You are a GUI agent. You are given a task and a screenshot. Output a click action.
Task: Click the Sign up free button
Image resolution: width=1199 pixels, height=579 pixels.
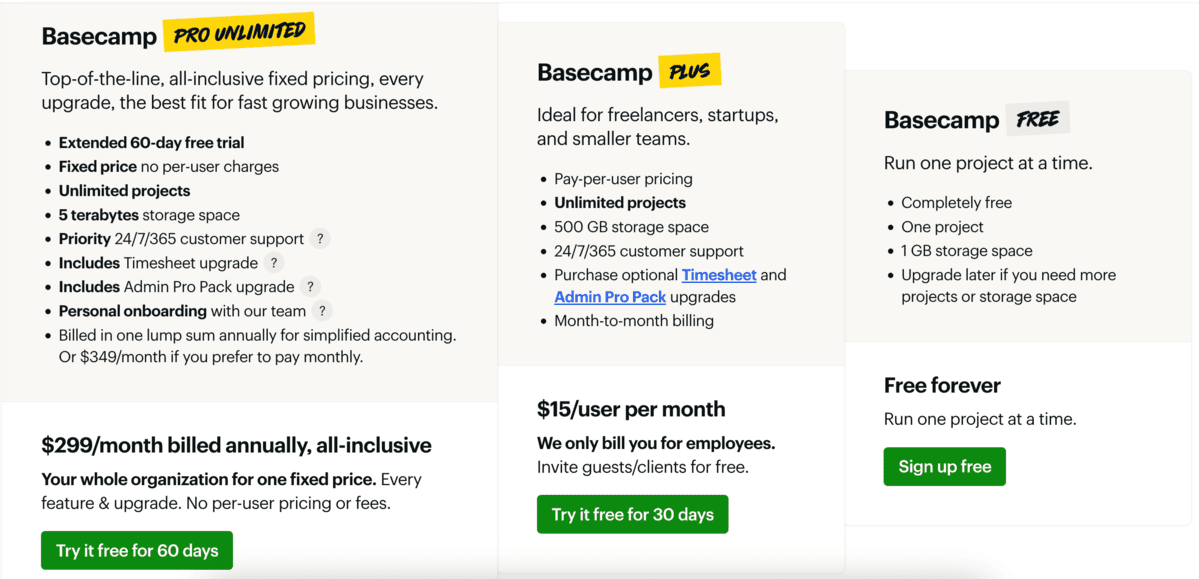click(944, 467)
